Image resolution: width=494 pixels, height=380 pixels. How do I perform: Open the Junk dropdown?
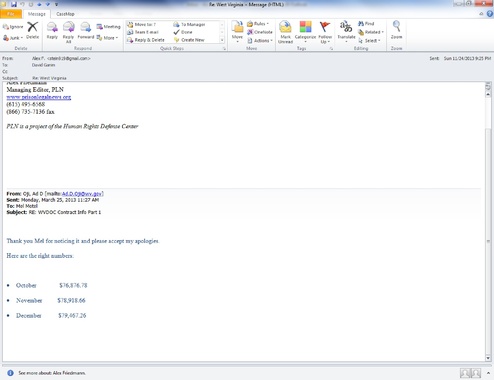[13, 38]
